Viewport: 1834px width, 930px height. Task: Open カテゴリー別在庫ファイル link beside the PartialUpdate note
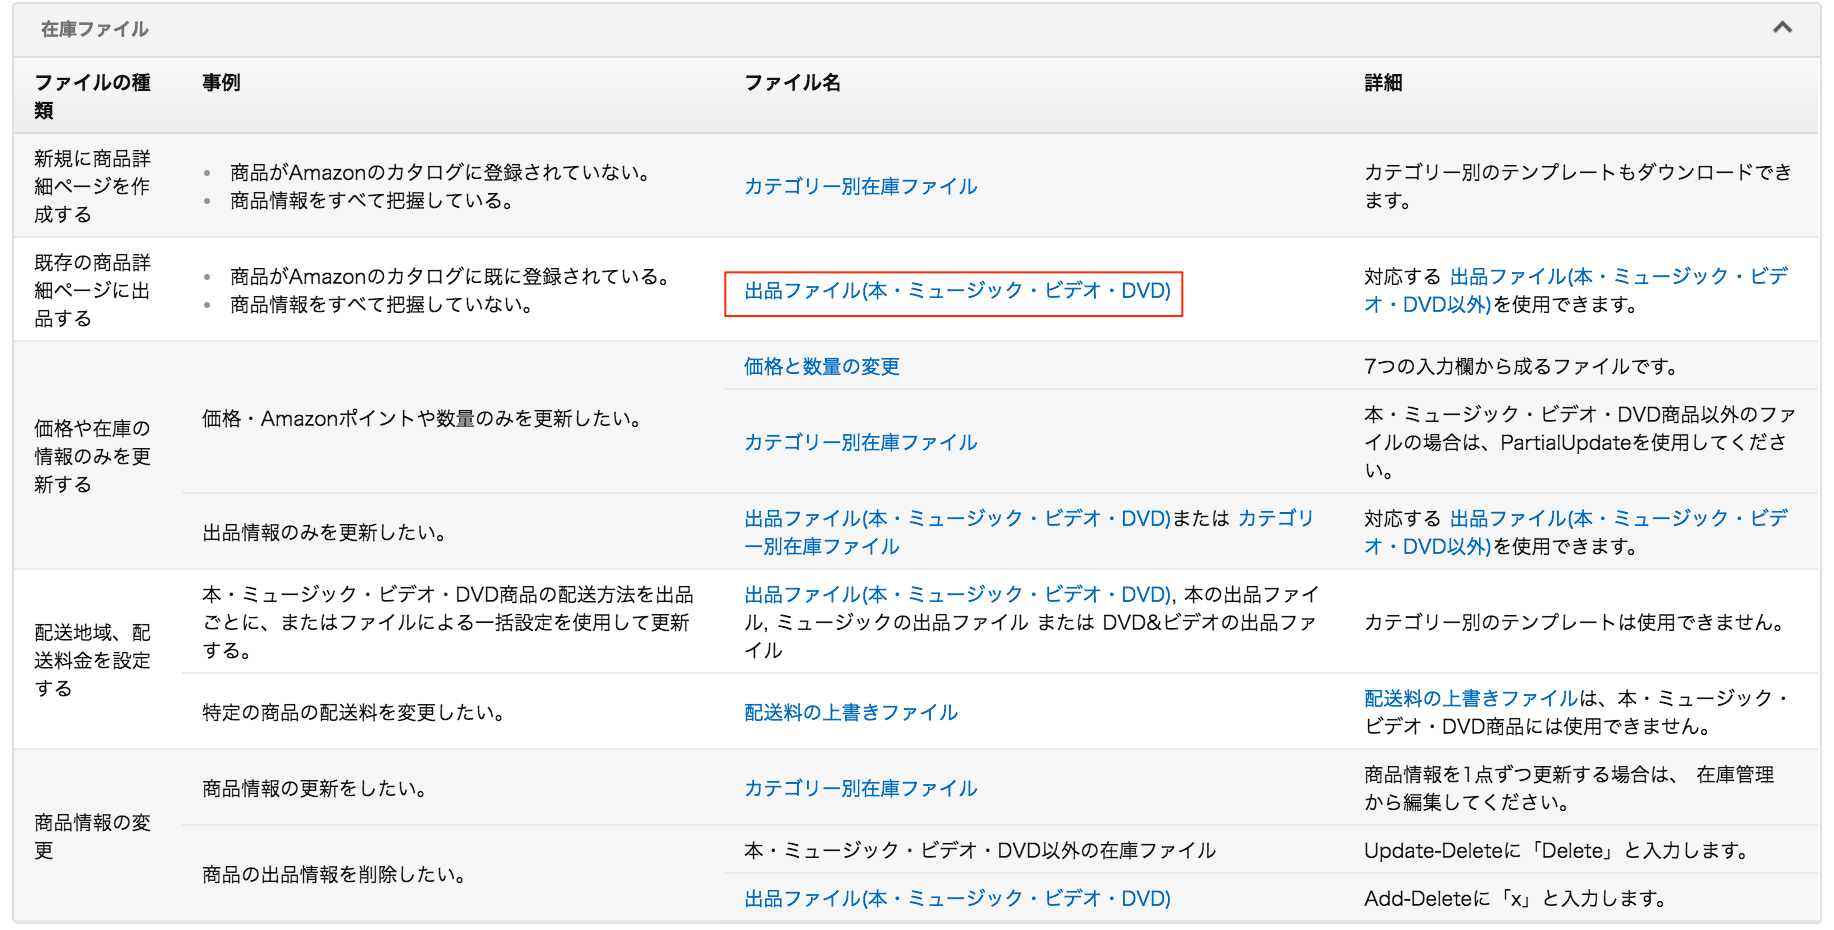pyautogui.click(x=860, y=442)
